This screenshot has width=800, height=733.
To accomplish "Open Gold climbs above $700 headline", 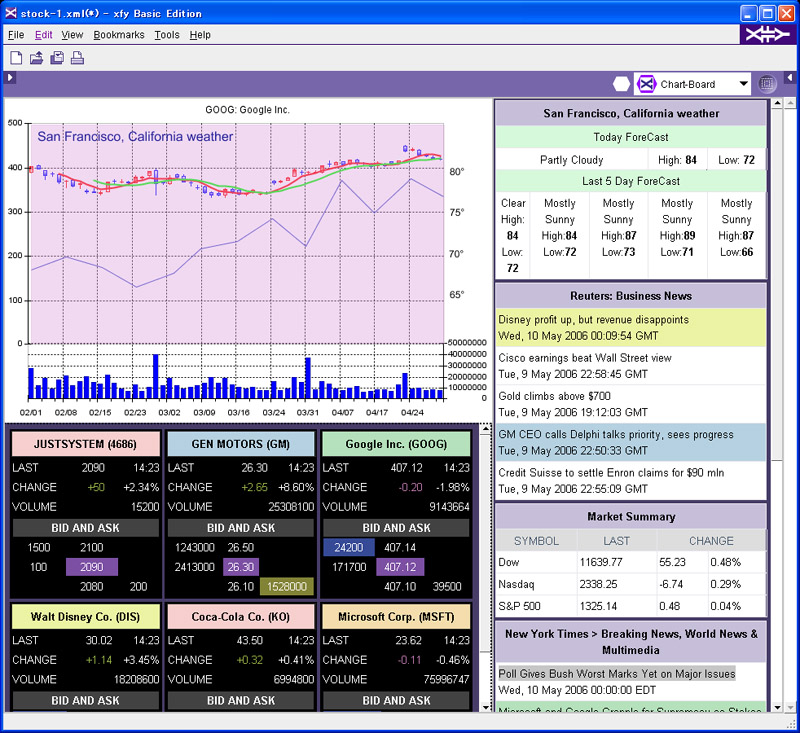I will click(554, 396).
